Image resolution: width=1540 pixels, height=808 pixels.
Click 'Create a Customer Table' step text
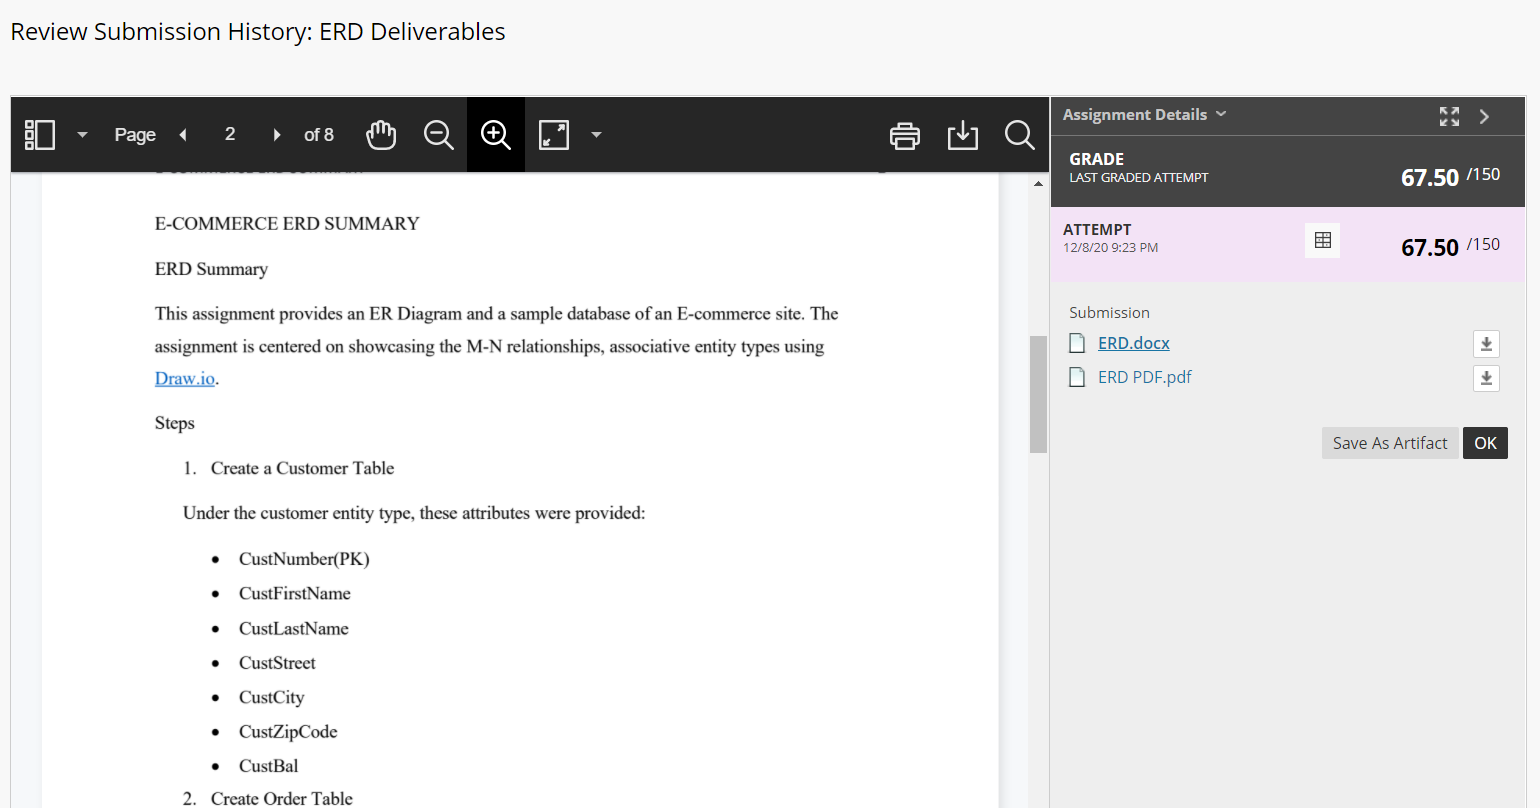(302, 468)
